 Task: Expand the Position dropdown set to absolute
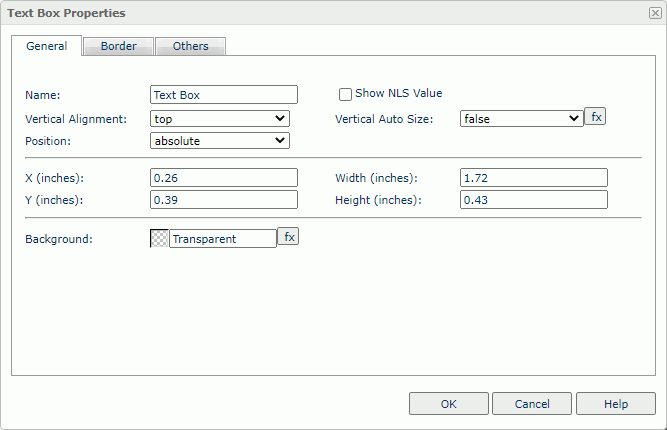pyautogui.click(x=219, y=141)
